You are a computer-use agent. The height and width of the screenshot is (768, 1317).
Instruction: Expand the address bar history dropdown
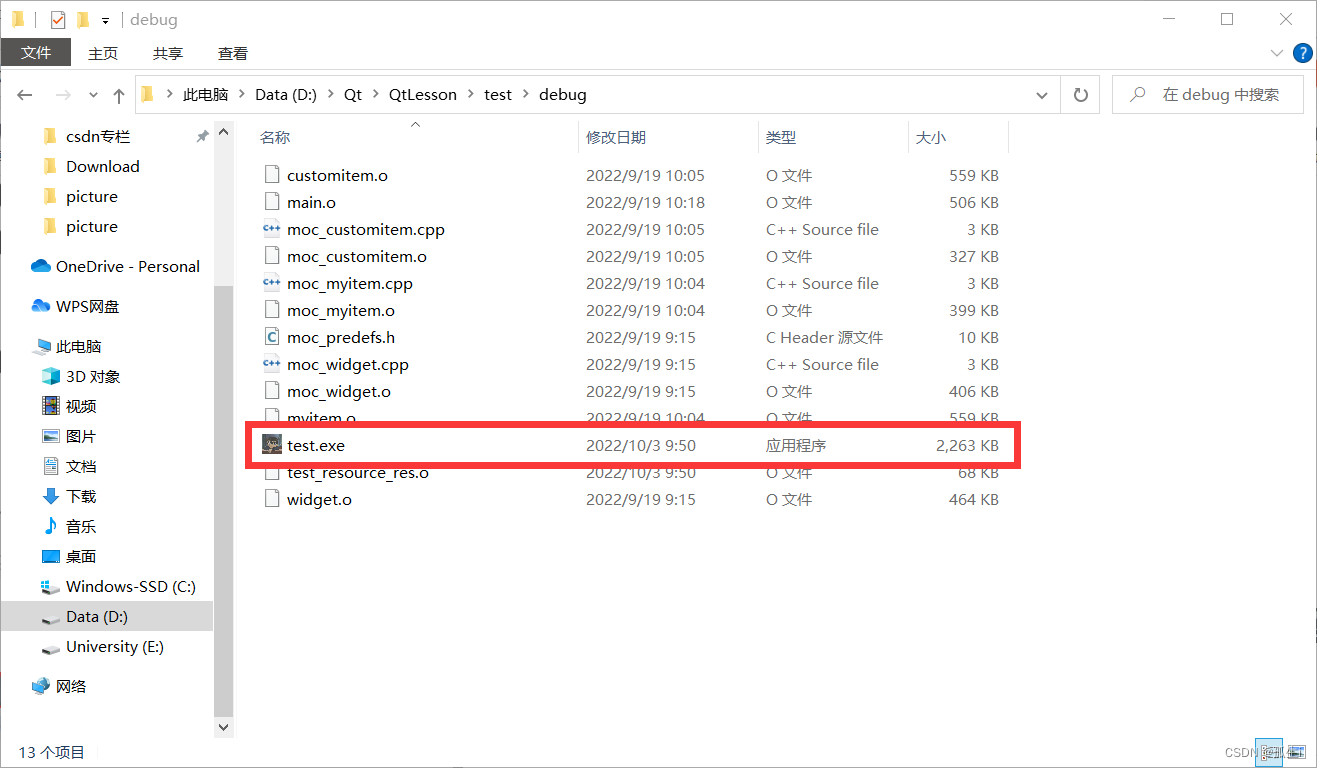[1042, 94]
